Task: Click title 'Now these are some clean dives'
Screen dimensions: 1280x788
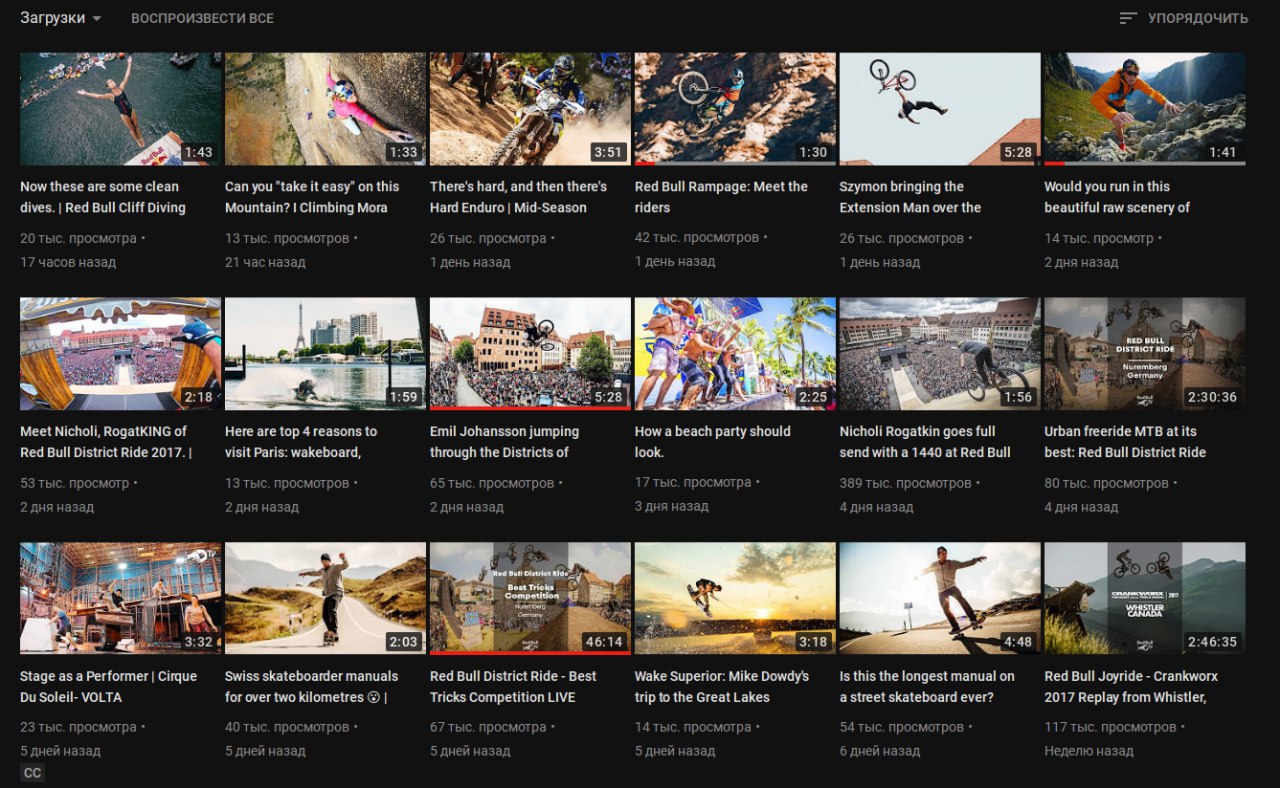Action: pos(103,197)
